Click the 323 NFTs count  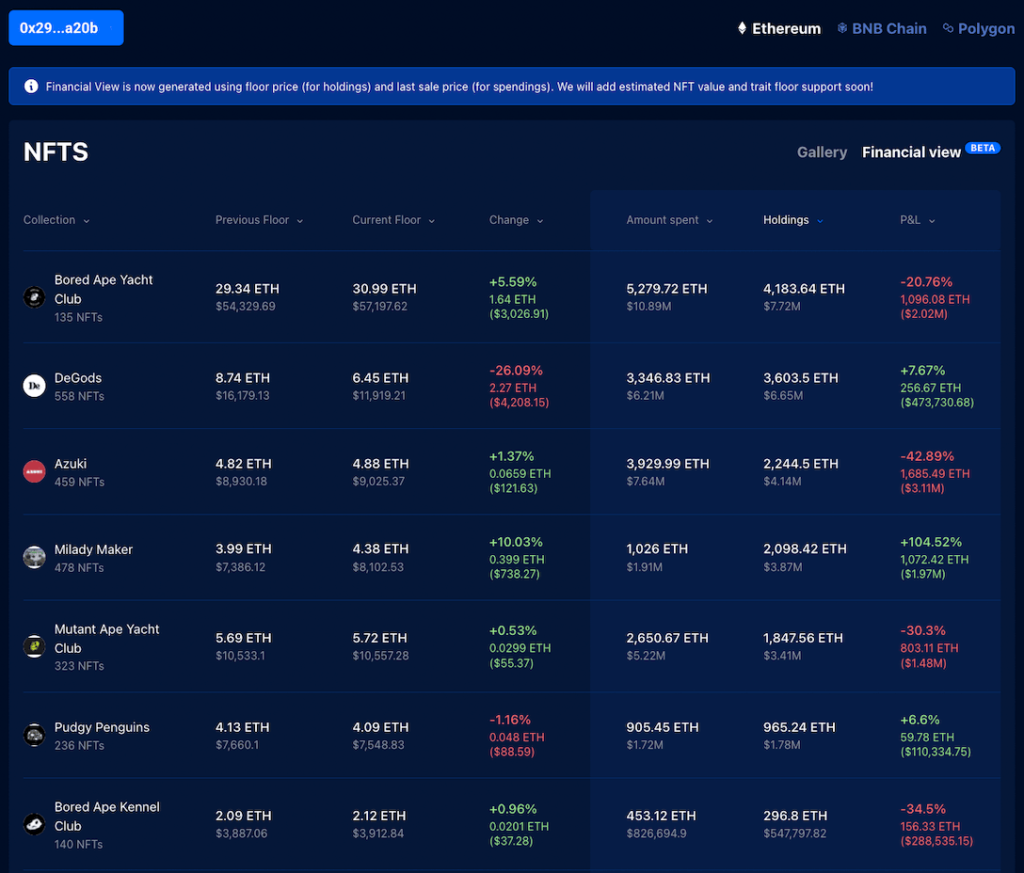(79, 666)
